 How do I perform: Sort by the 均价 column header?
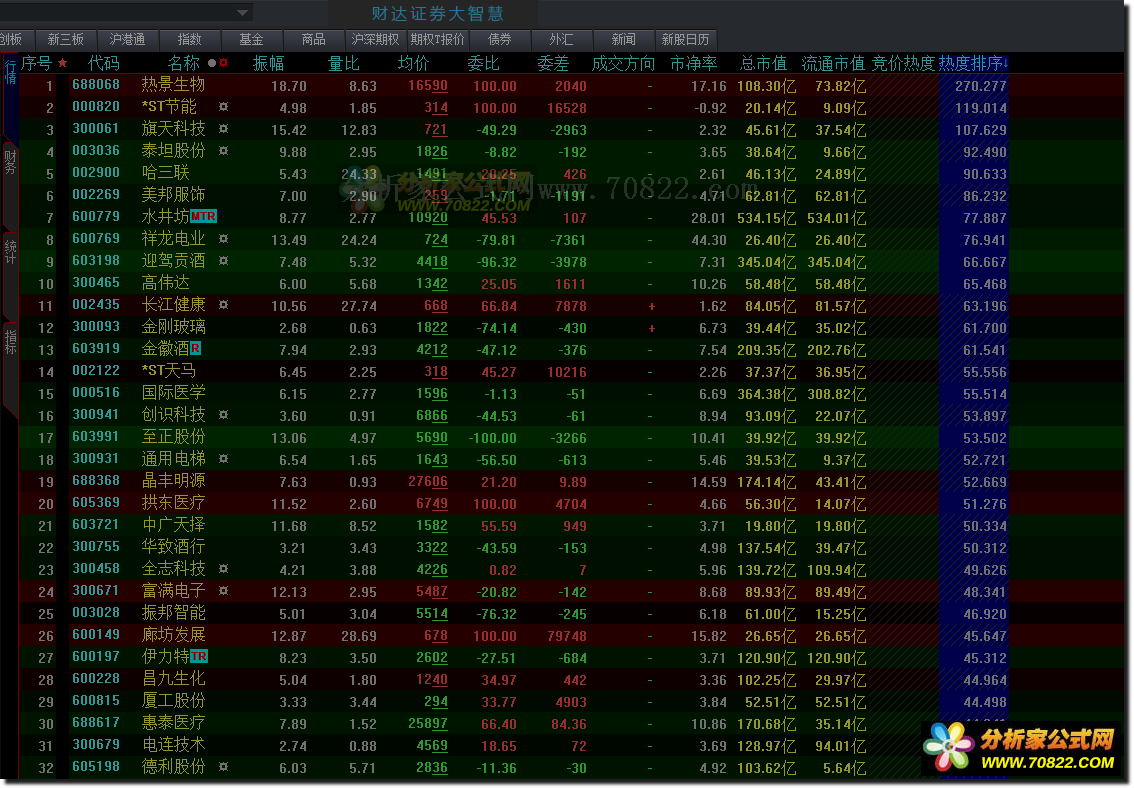[x=414, y=64]
